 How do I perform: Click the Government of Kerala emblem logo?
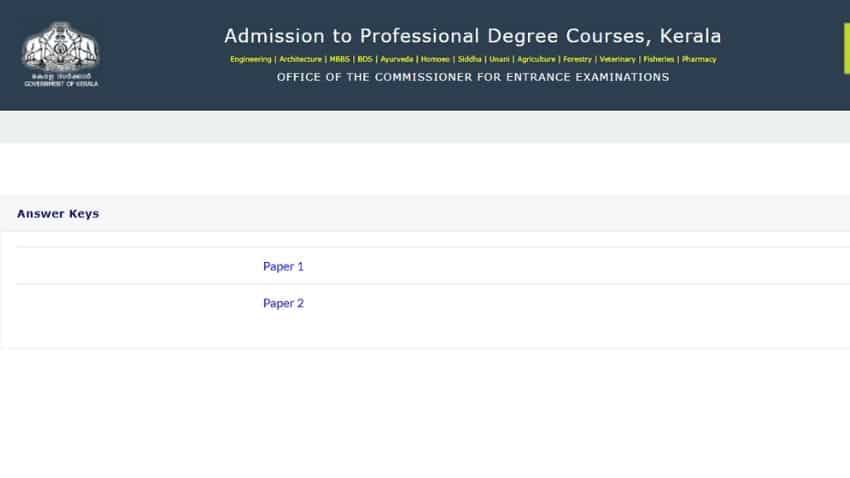pos(61,54)
